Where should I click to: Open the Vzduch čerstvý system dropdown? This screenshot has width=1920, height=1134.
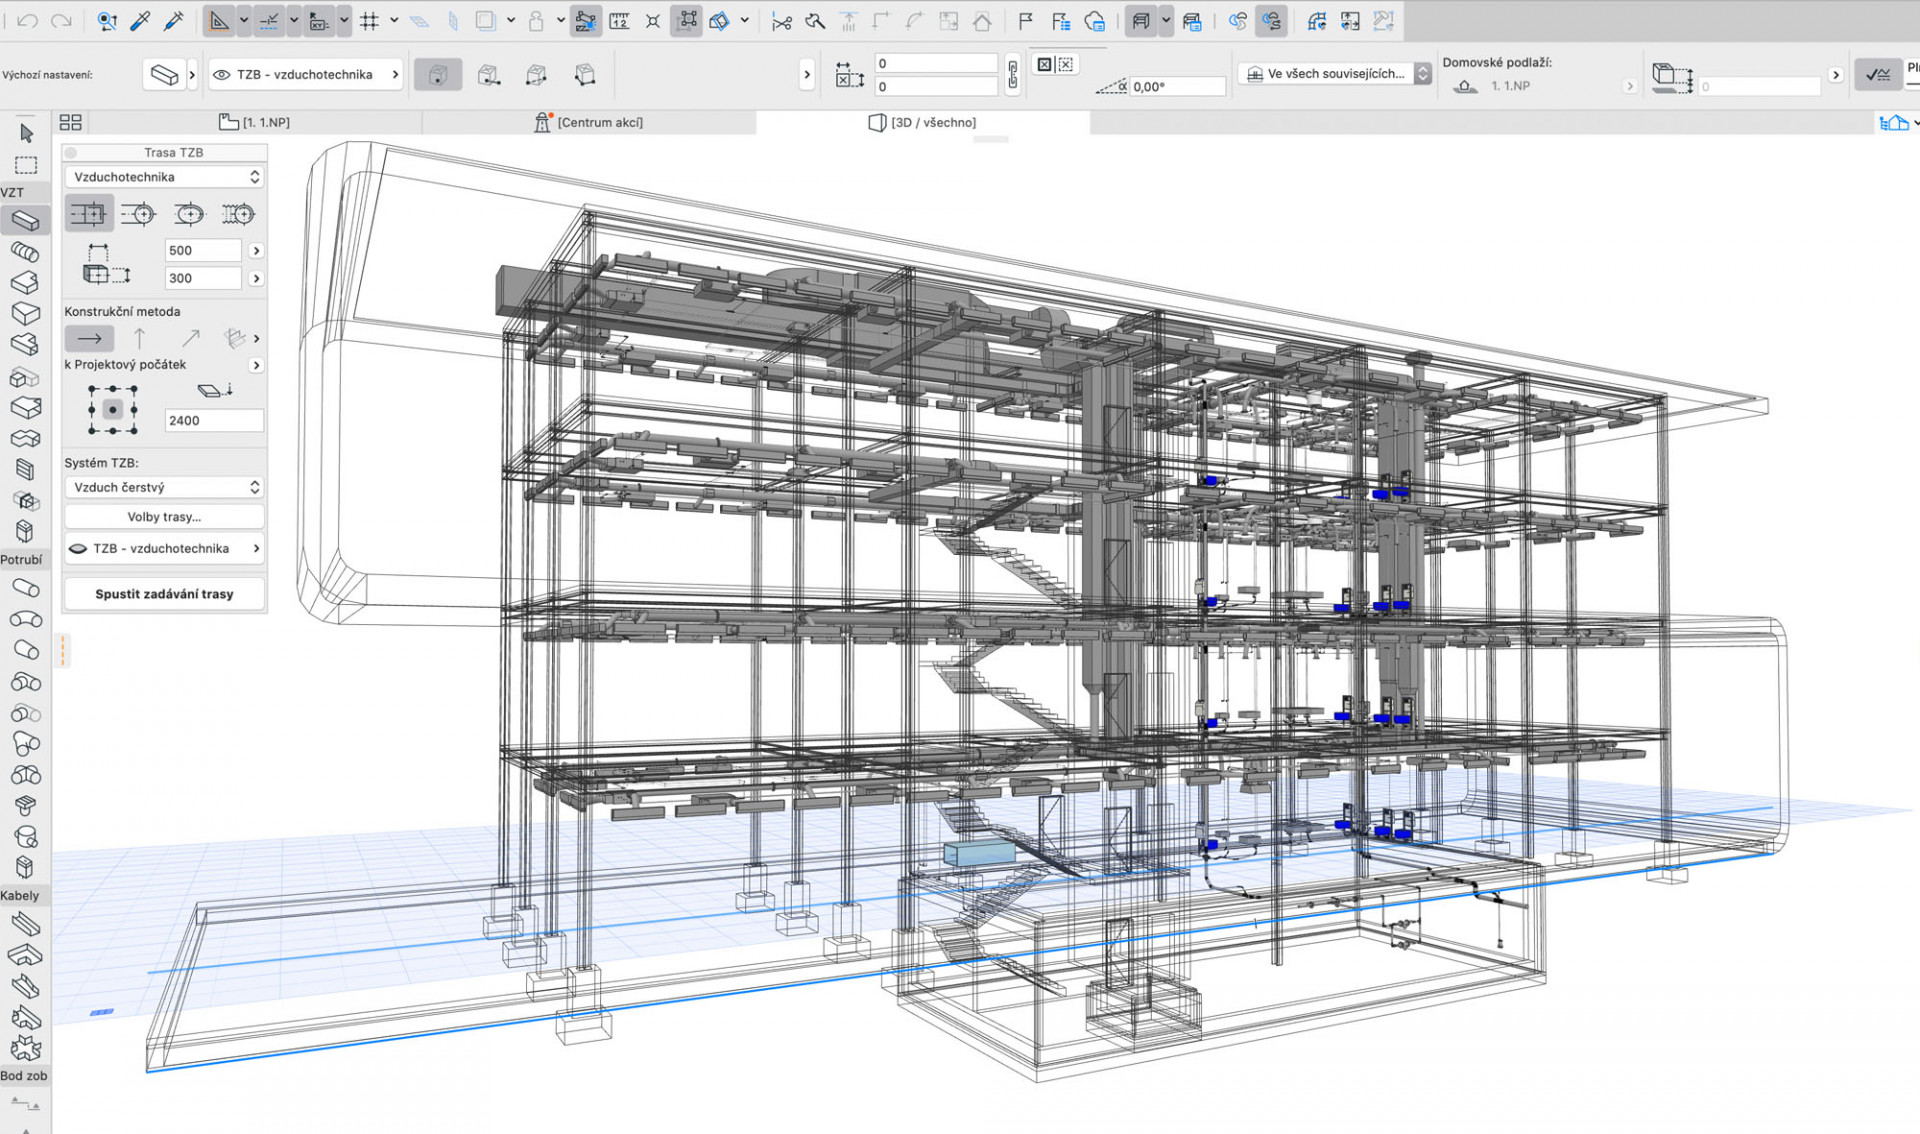(x=164, y=487)
